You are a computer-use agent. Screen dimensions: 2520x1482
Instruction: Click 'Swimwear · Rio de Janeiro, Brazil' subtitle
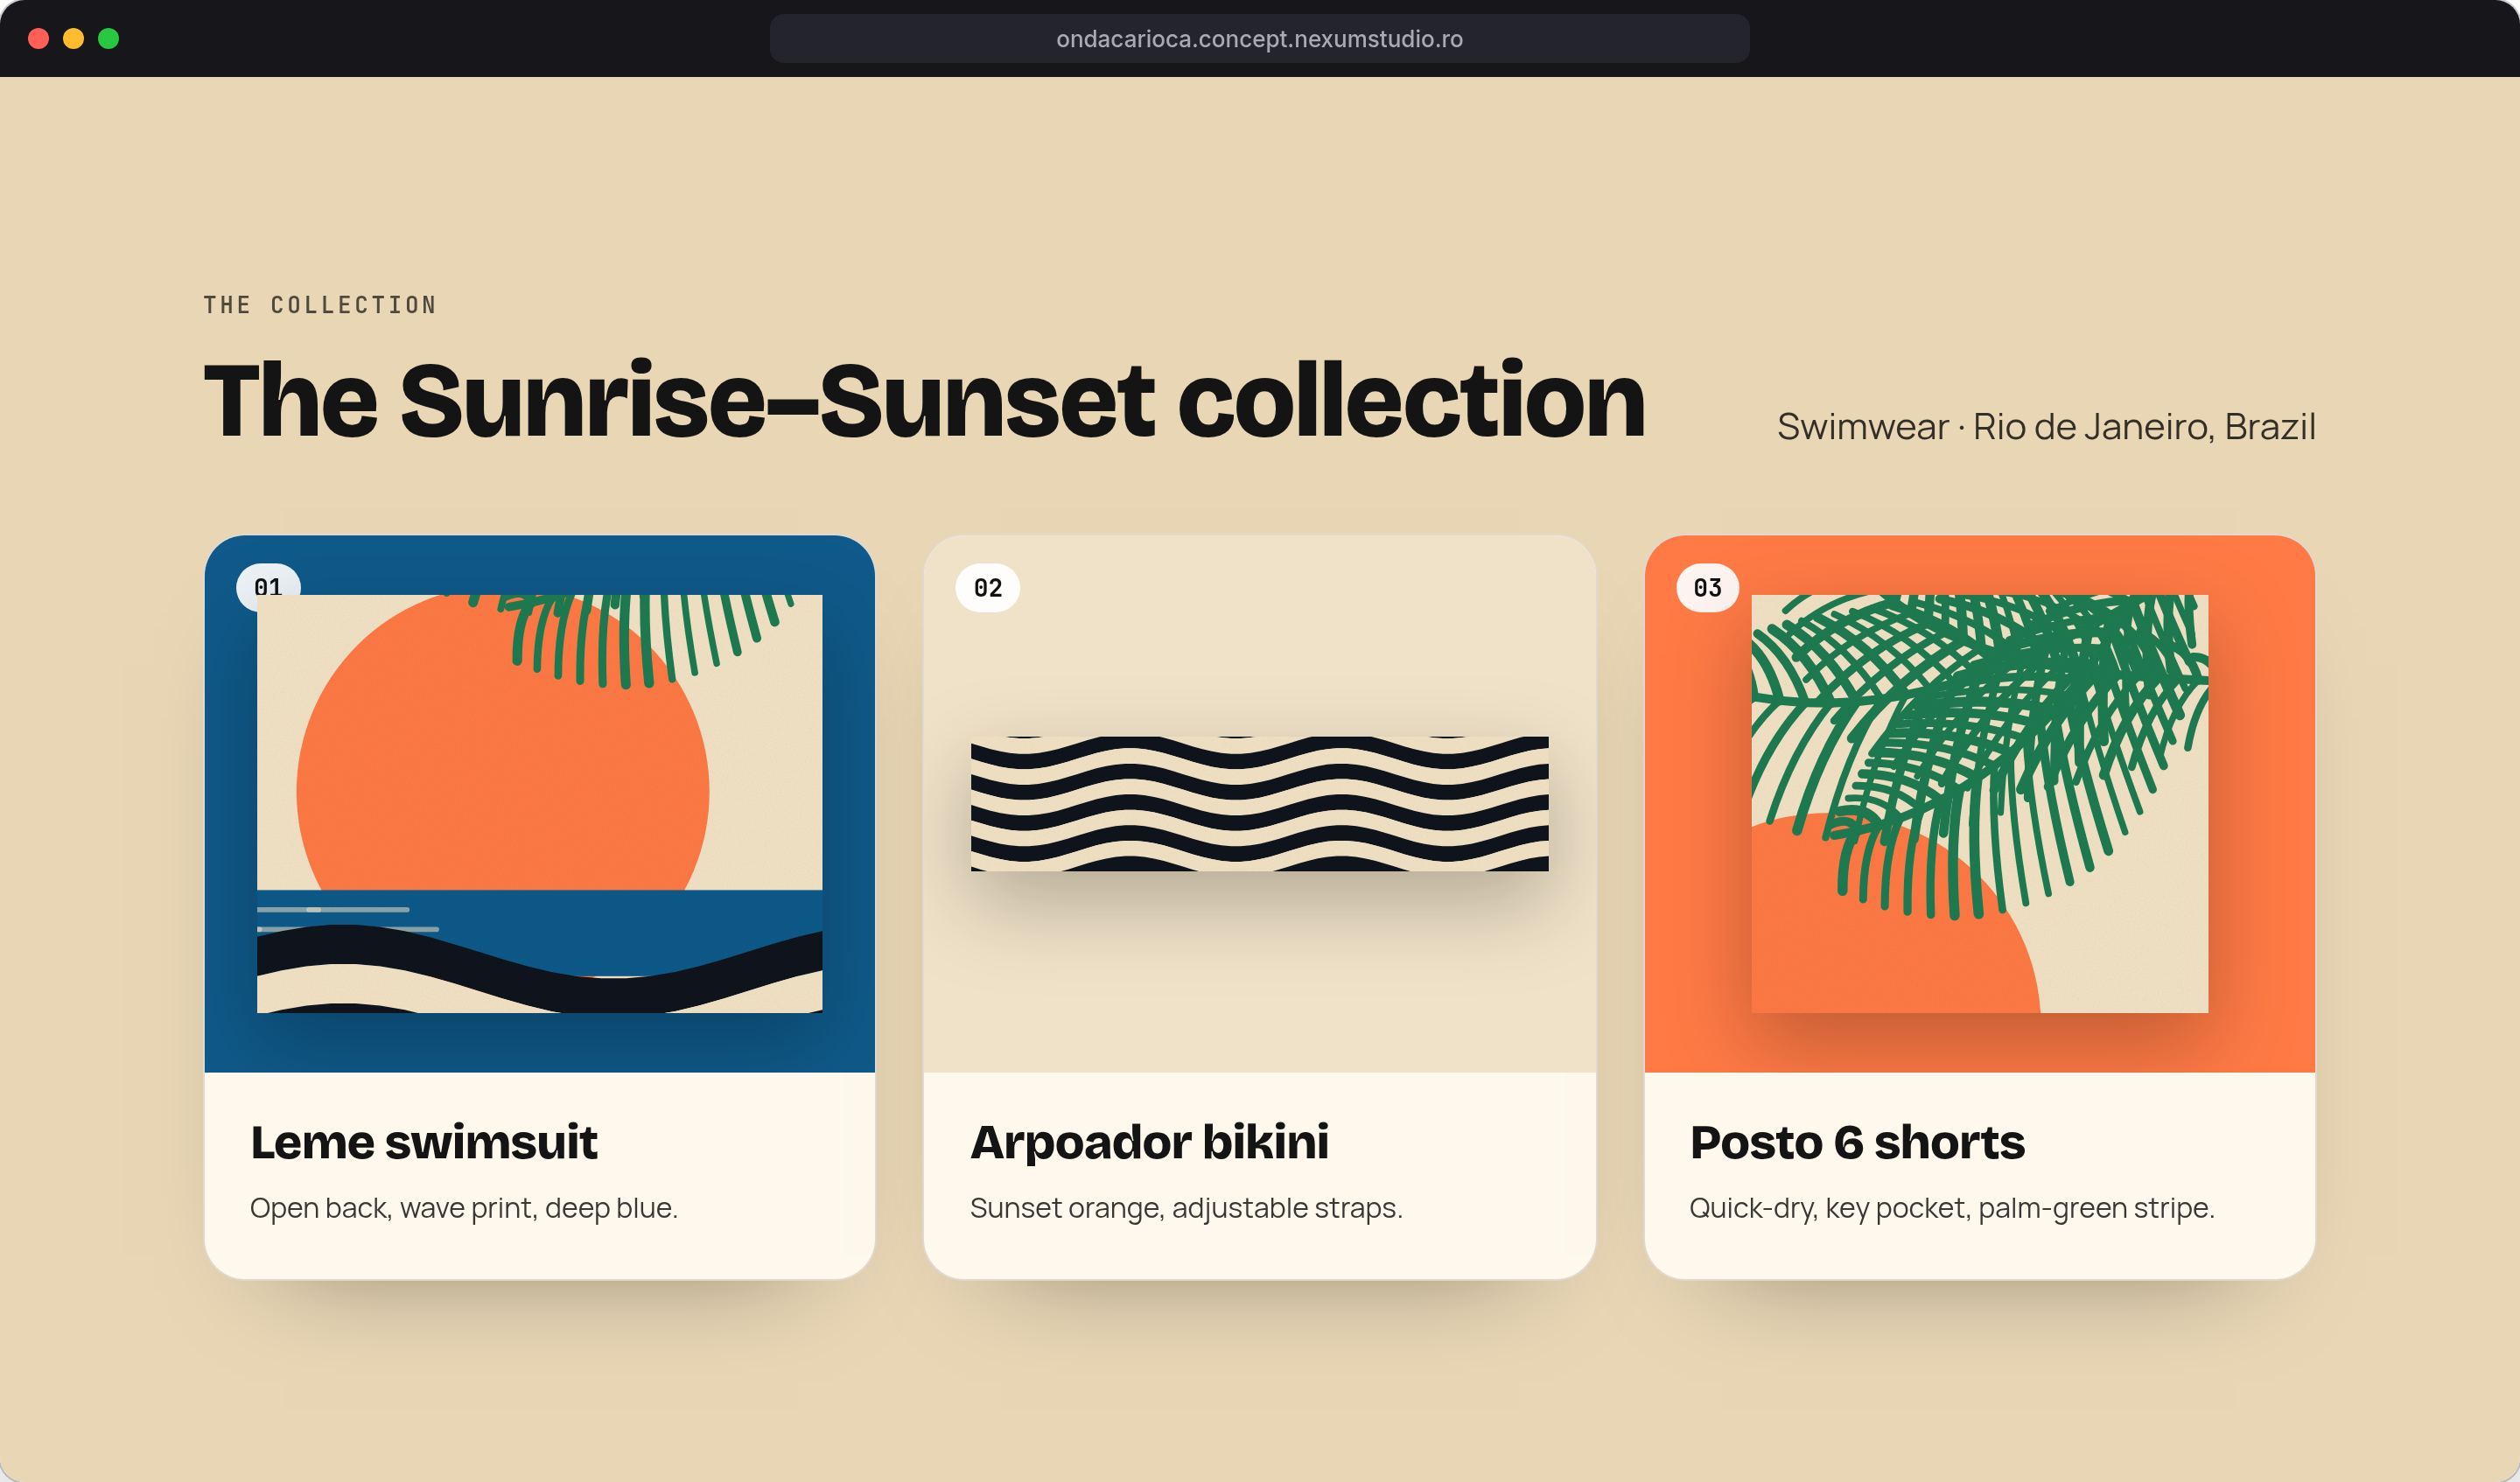coord(2046,427)
